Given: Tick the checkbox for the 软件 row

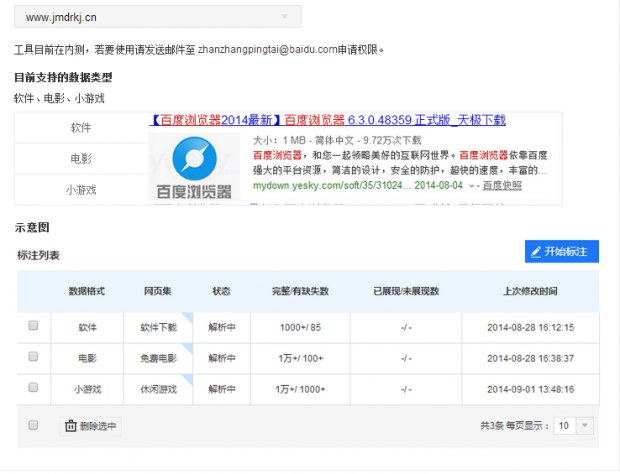Looking at the screenshot, I should 33,326.
